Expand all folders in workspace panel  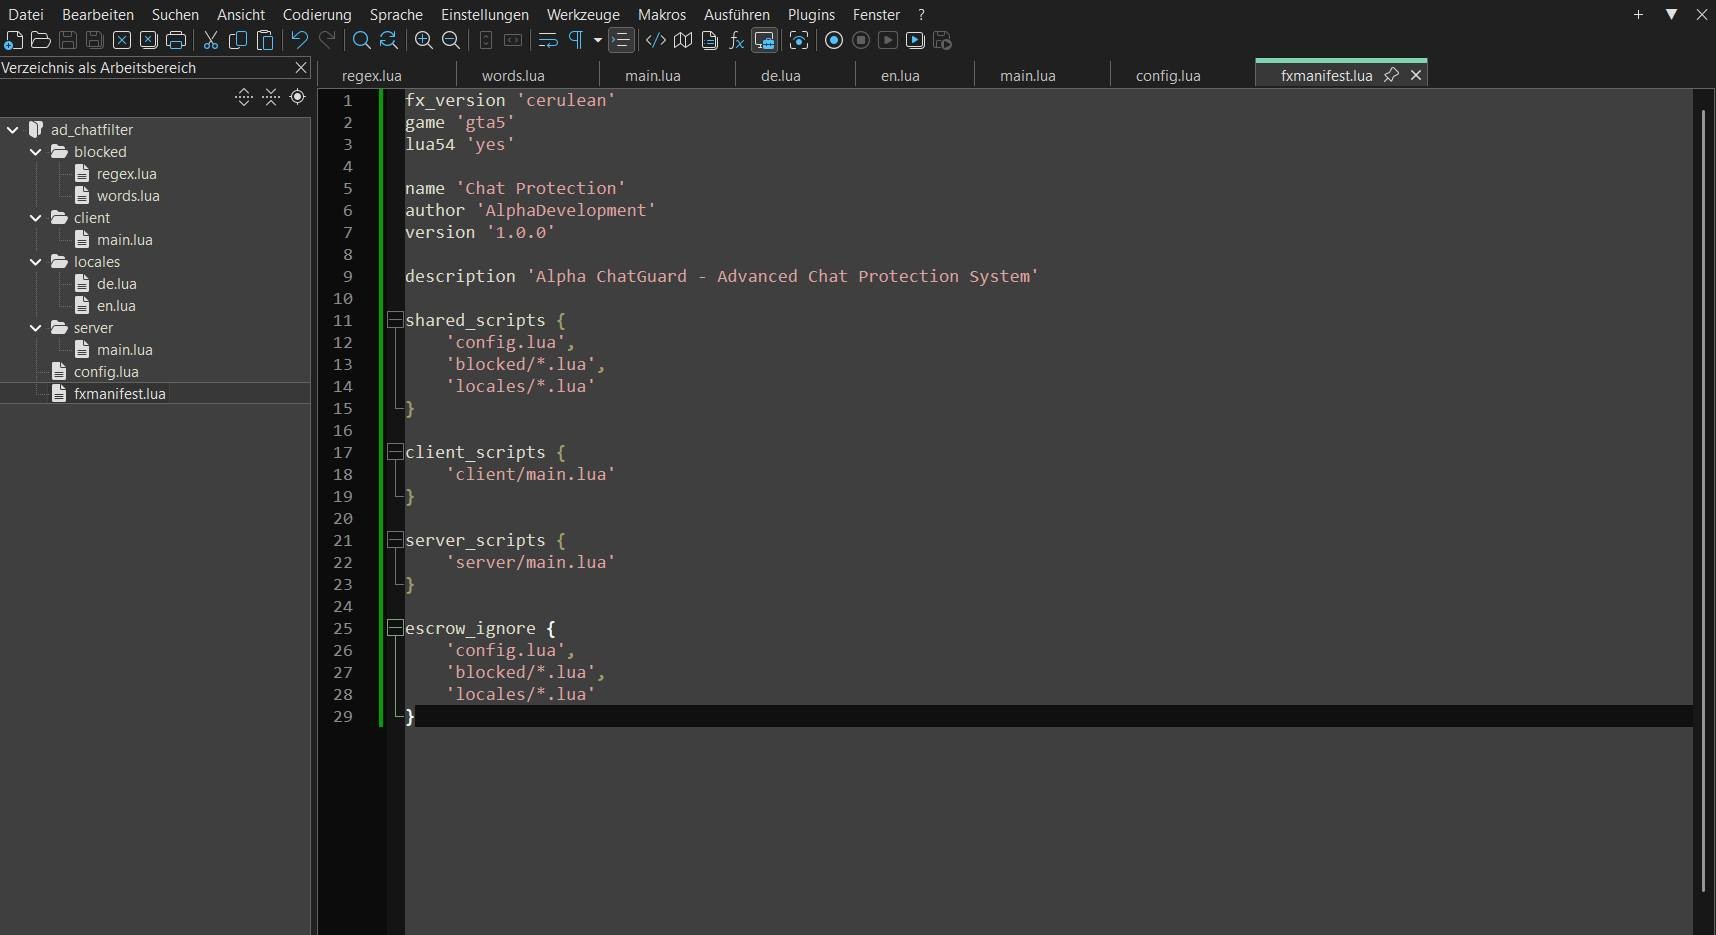click(243, 97)
